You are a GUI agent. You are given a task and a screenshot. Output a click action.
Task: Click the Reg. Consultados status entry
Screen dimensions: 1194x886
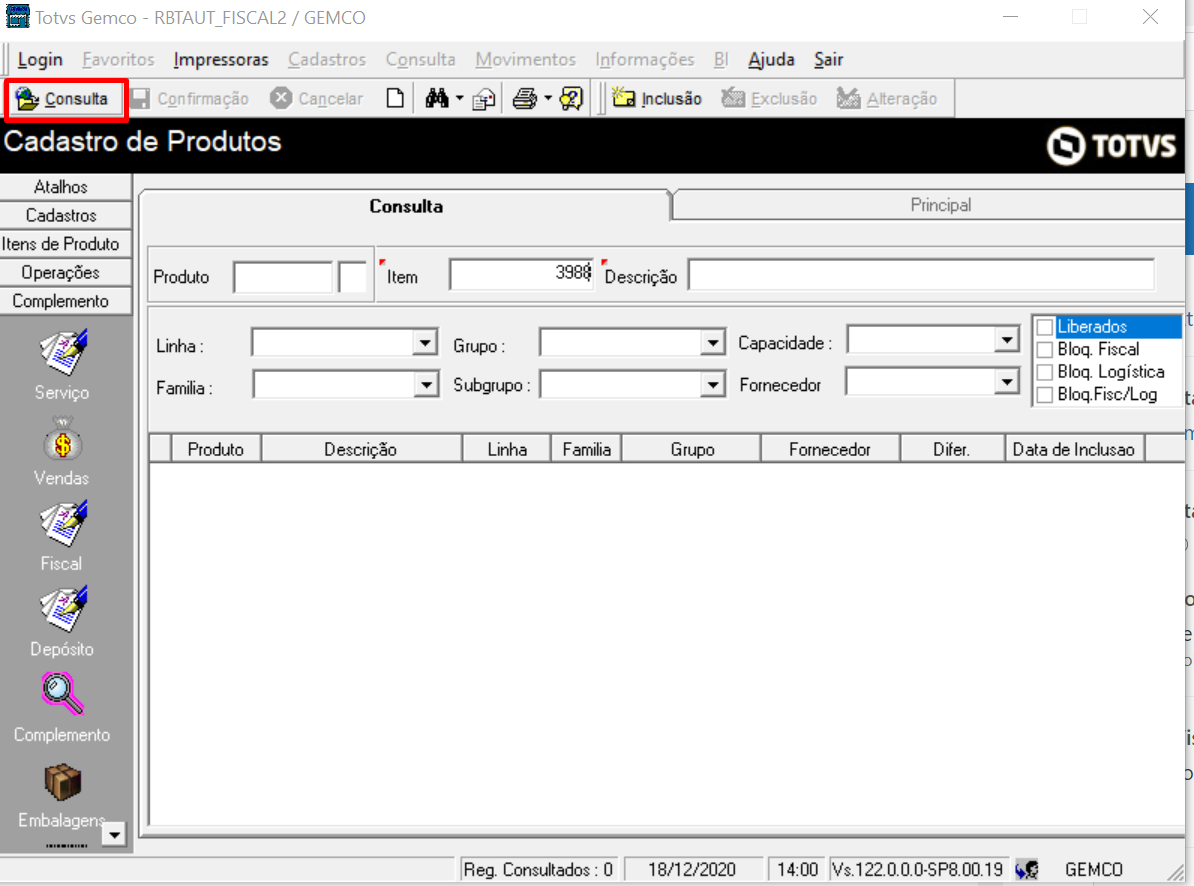tap(538, 869)
